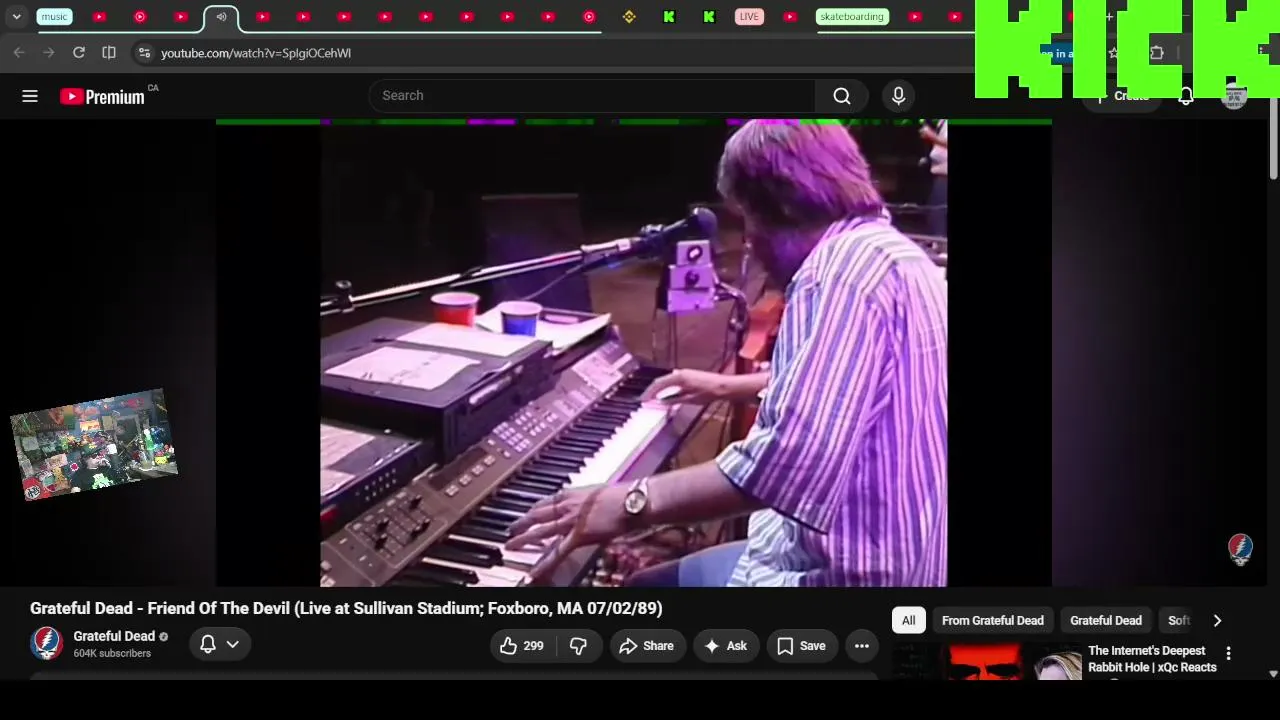Image resolution: width=1280 pixels, height=720 pixels.
Task: Open more actions ellipsis menu
Action: tap(862, 646)
